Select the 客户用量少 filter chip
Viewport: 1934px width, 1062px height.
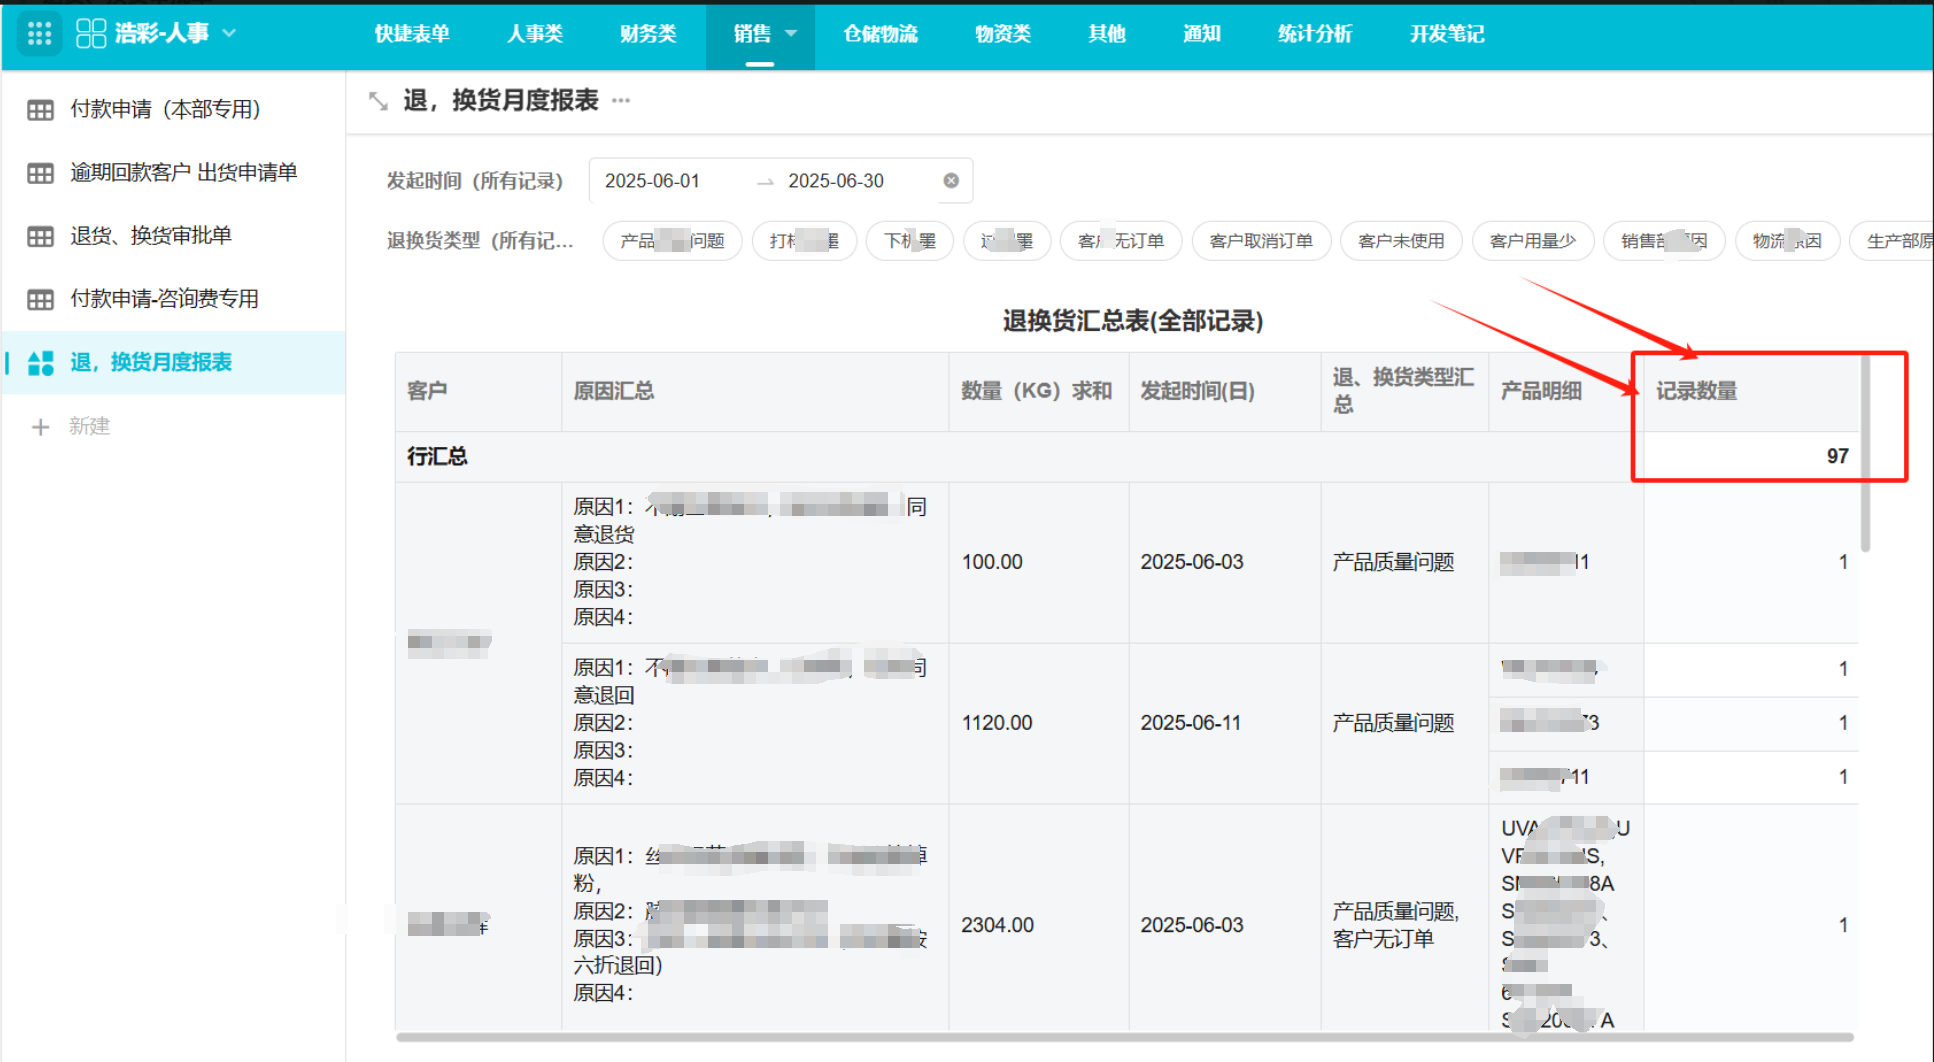click(x=1532, y=241)
